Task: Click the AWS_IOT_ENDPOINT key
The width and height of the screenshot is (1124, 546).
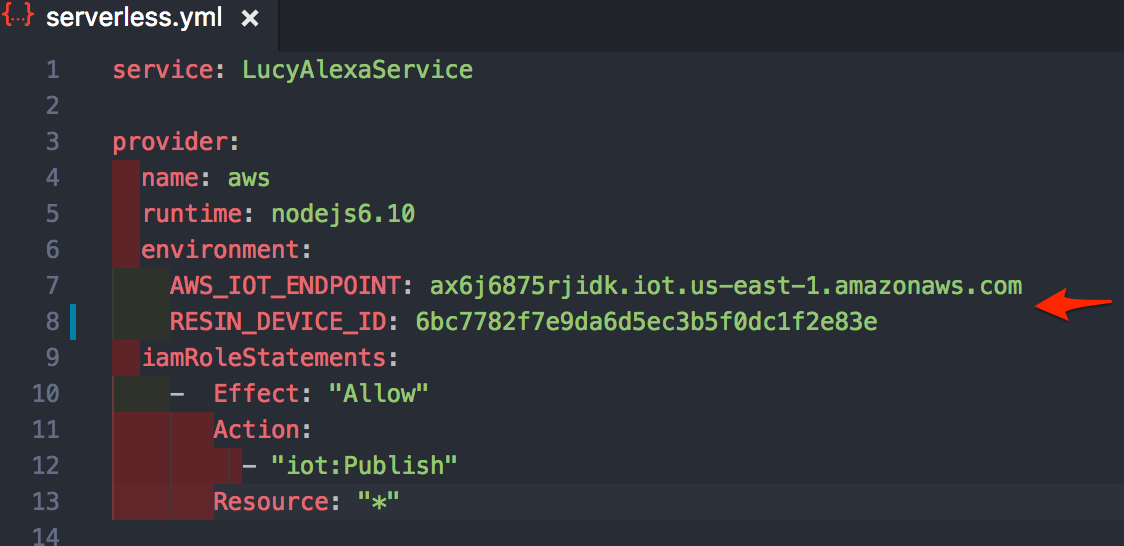Action: point(285,286)
